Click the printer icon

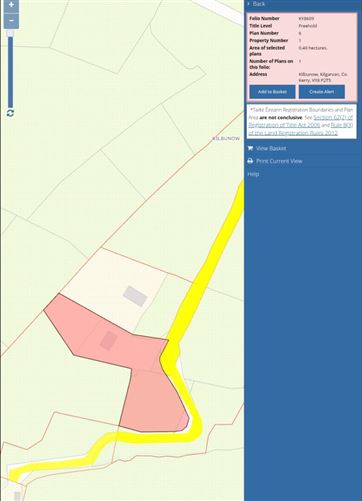250,161
